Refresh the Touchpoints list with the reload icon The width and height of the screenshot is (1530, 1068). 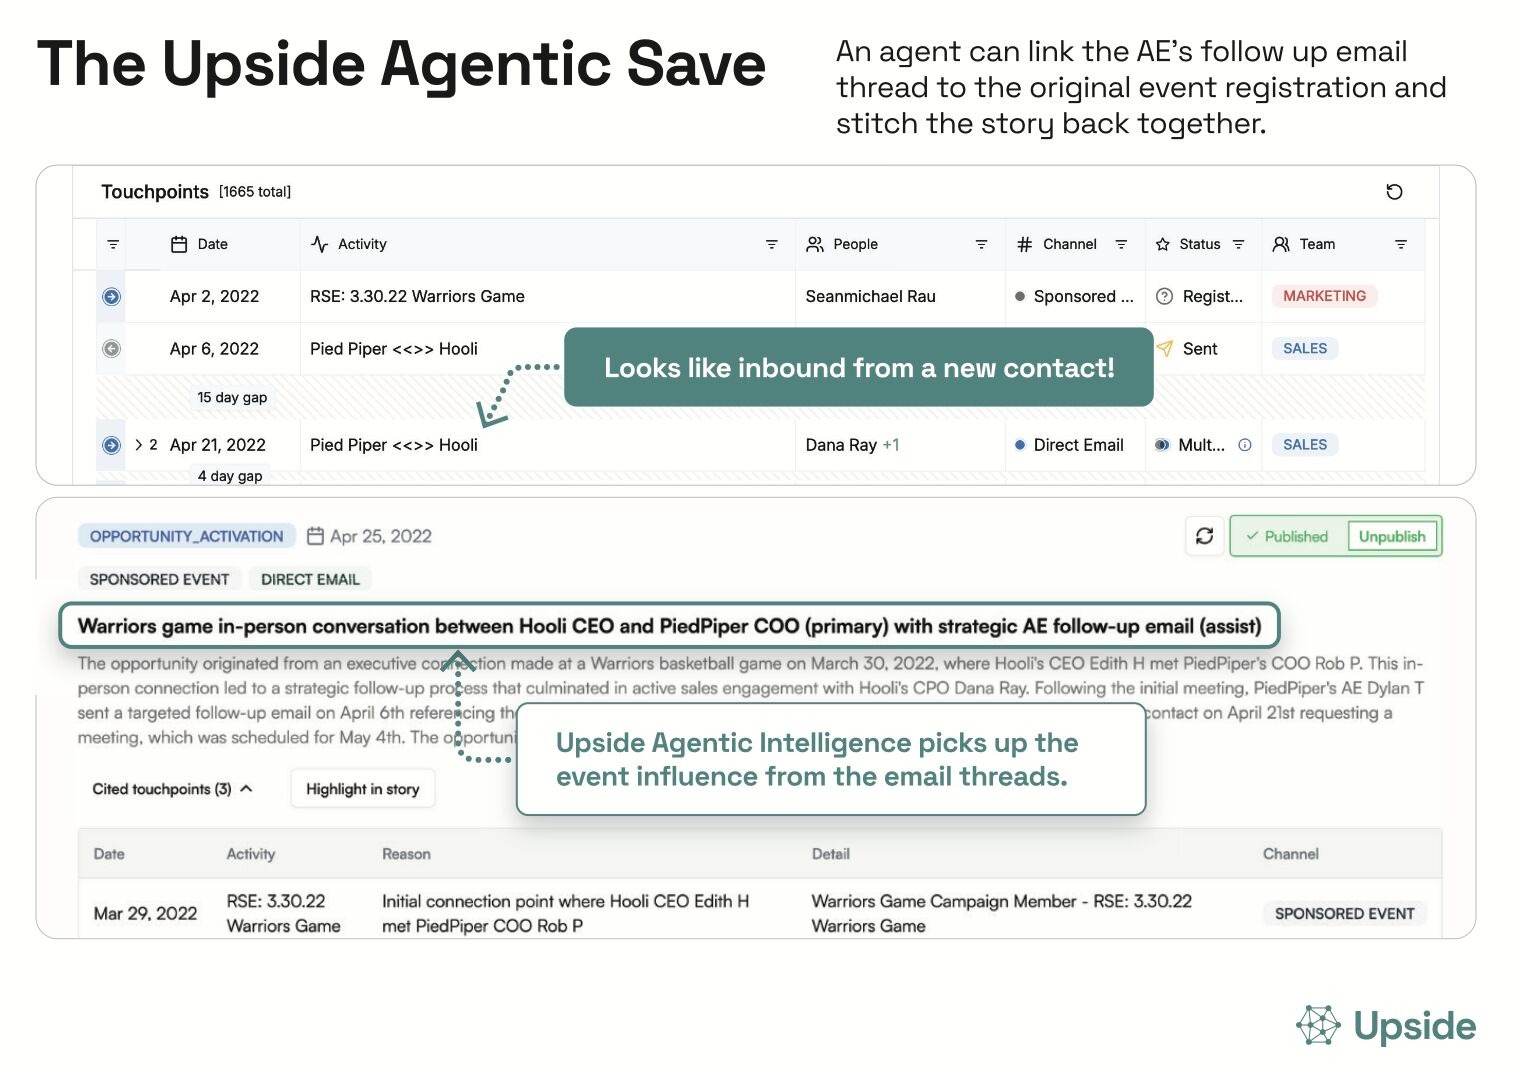pos(1394,192)
